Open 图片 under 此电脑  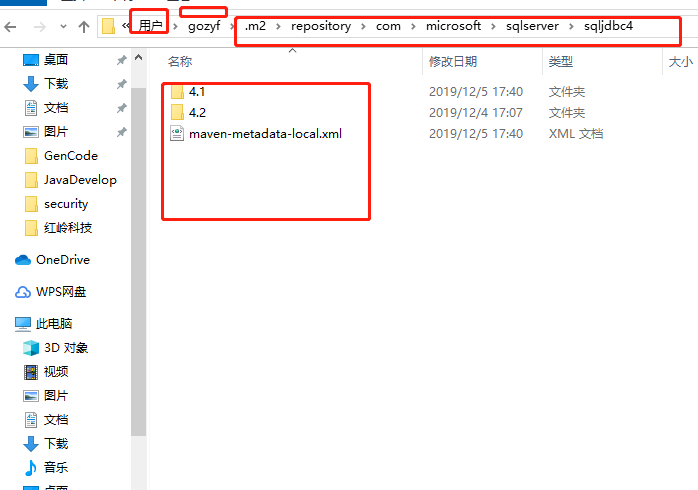point(56,396)
